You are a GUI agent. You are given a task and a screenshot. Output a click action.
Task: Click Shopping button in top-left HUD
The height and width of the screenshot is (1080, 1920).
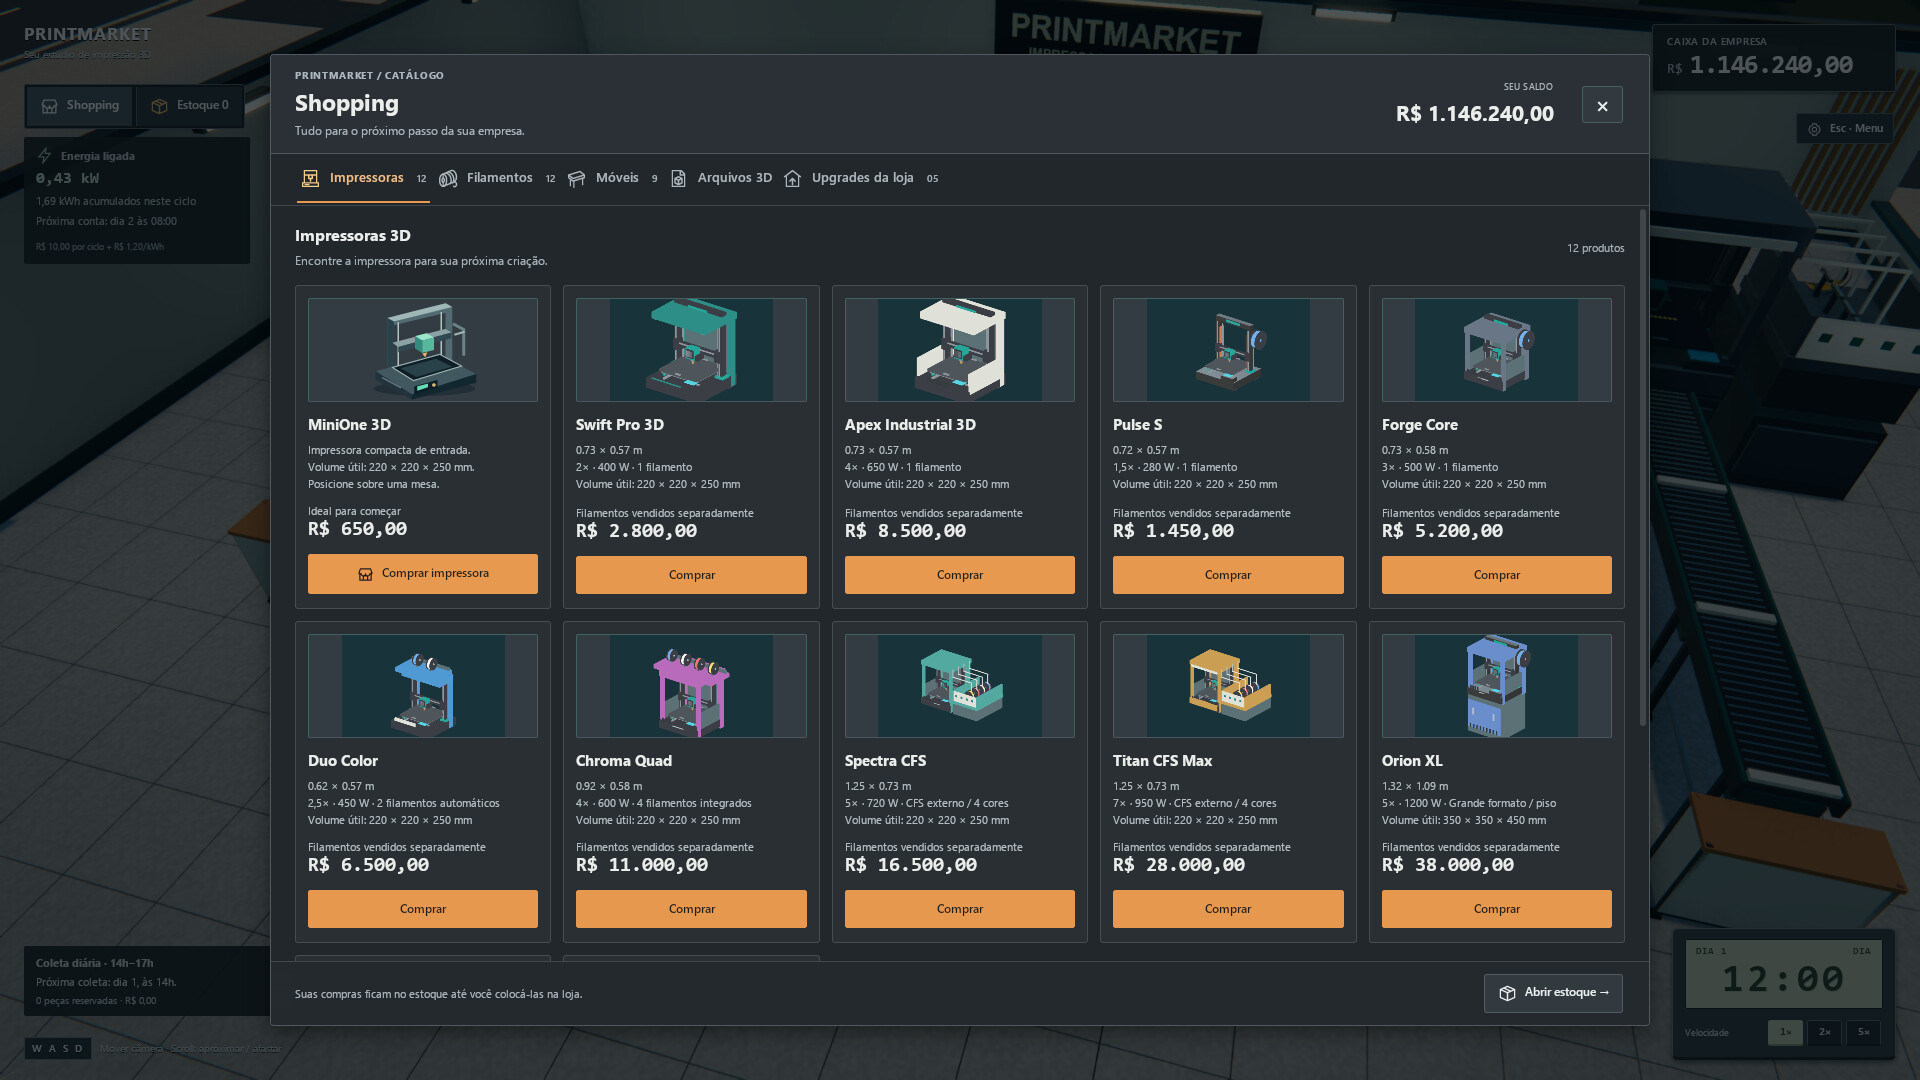79,106
